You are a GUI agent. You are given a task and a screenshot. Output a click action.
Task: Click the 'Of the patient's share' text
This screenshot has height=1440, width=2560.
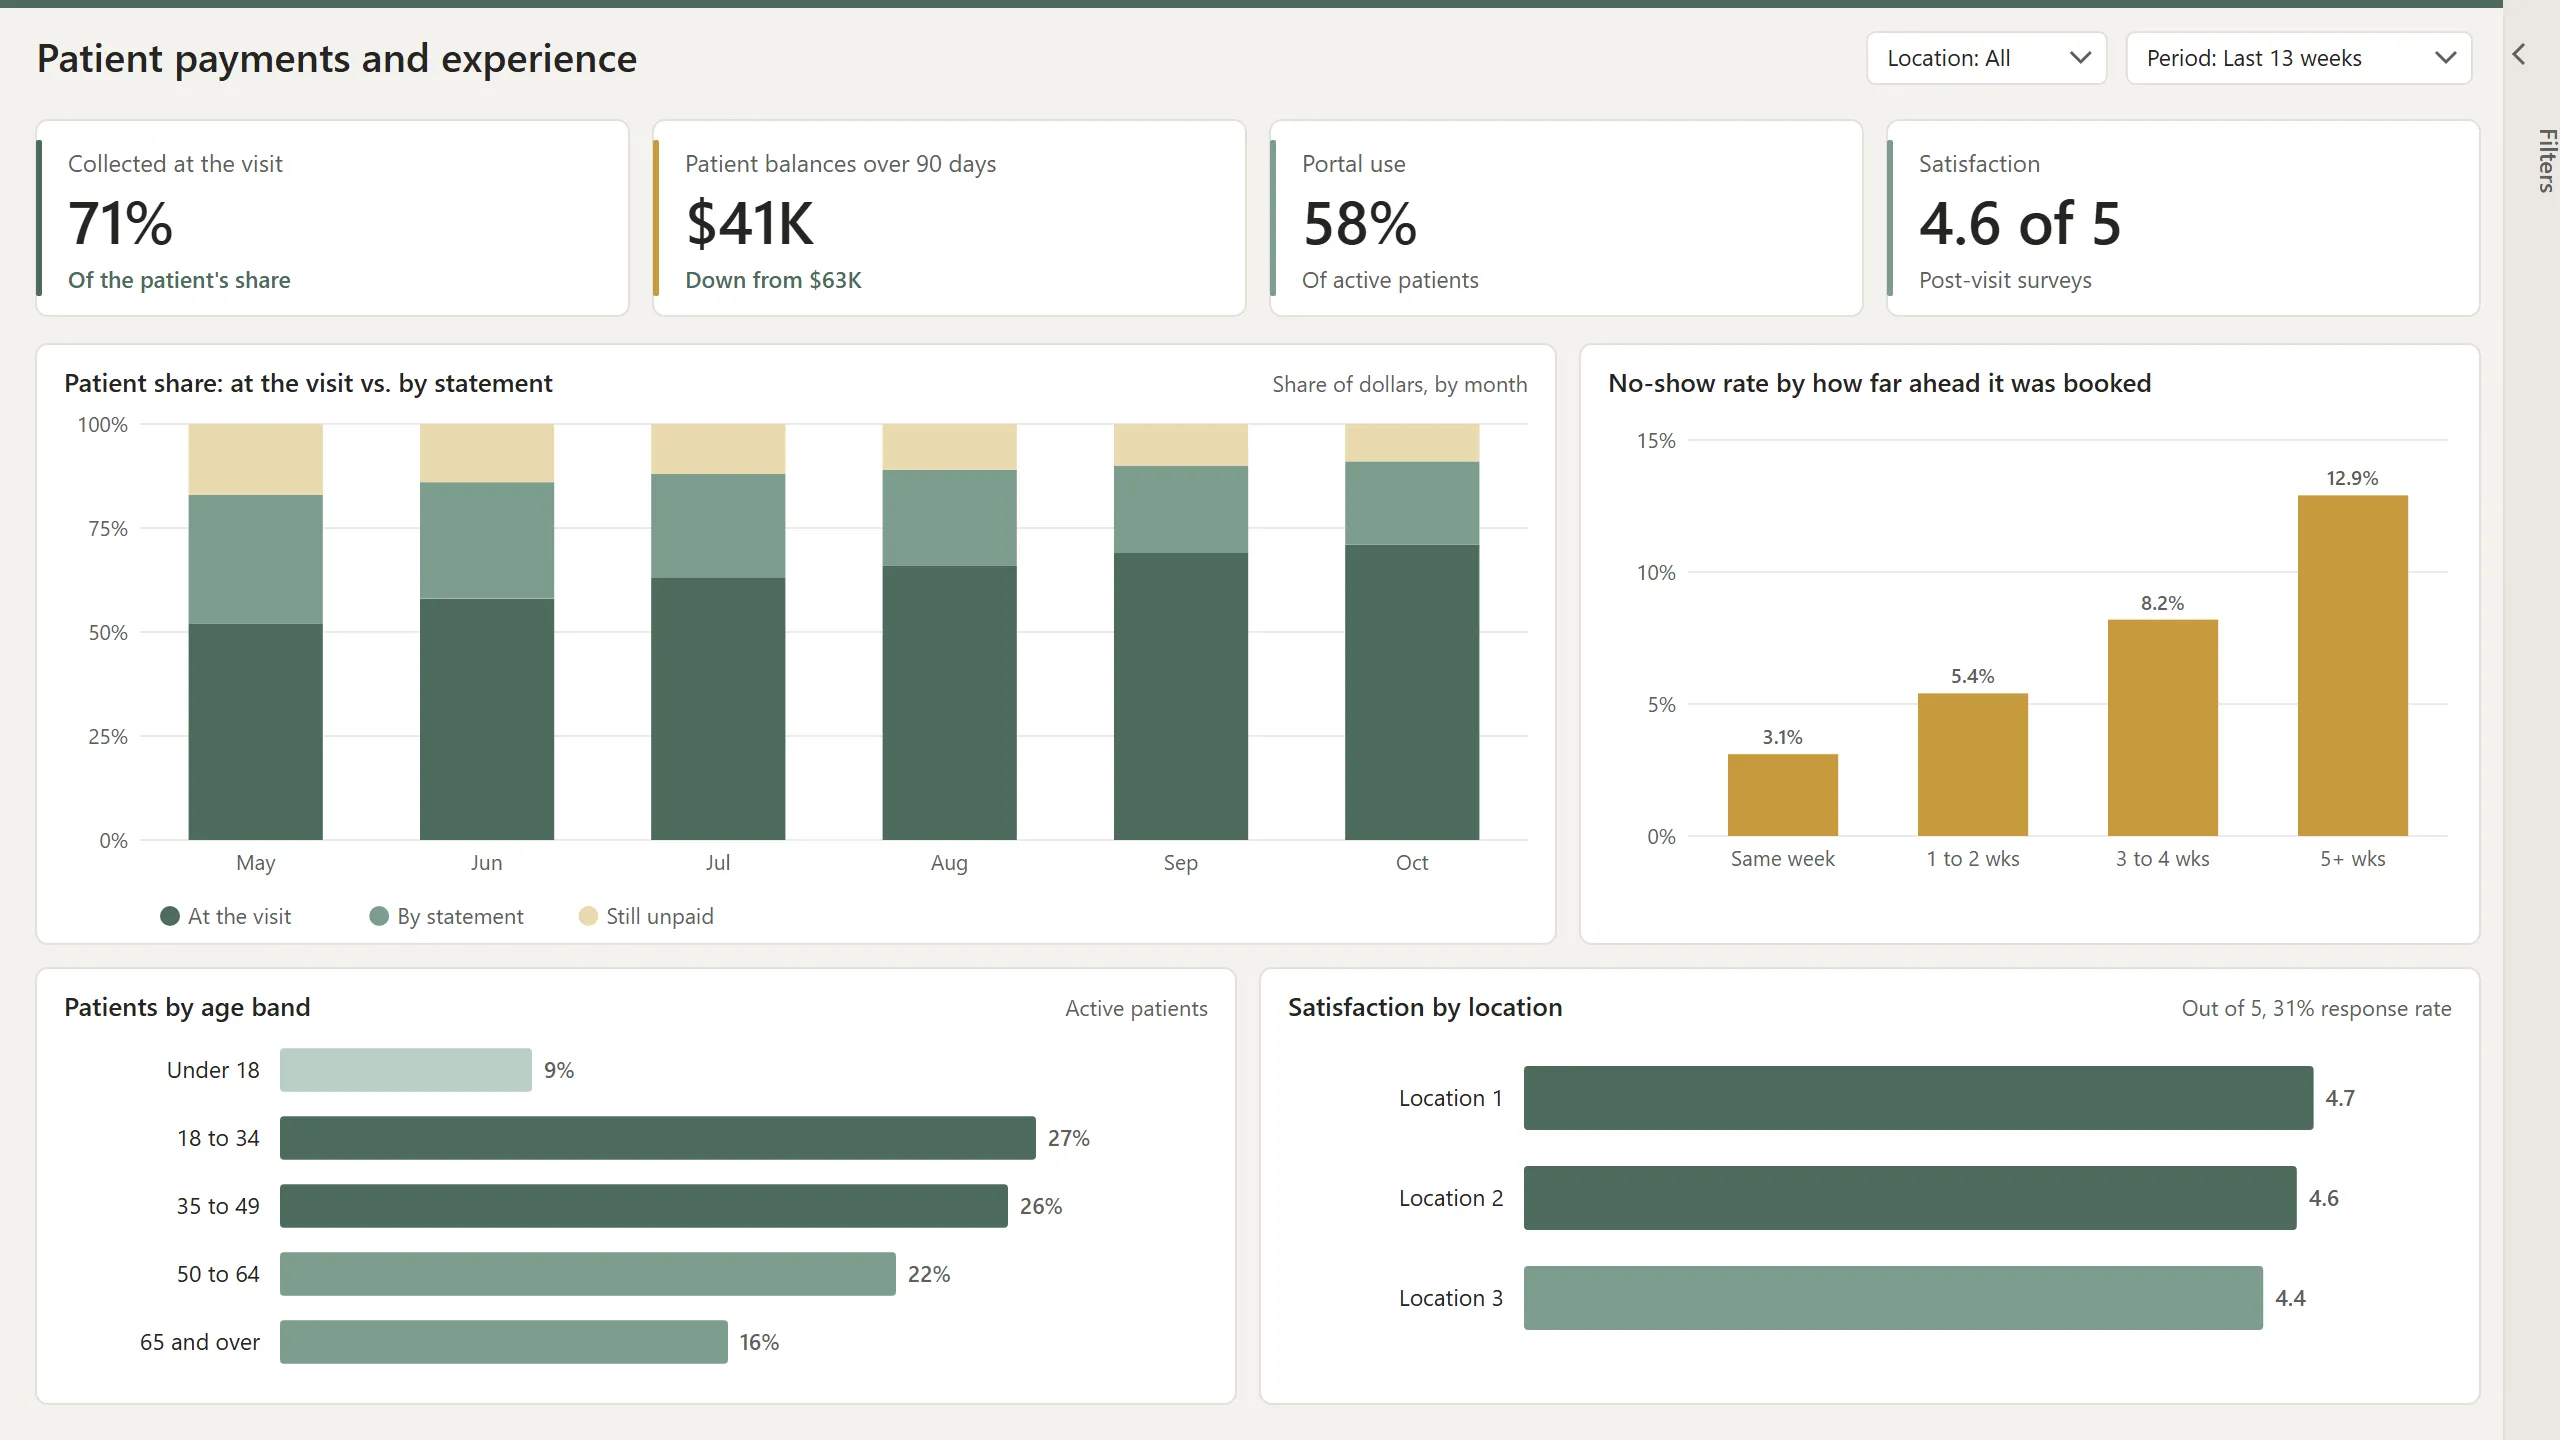pos(179,280)
